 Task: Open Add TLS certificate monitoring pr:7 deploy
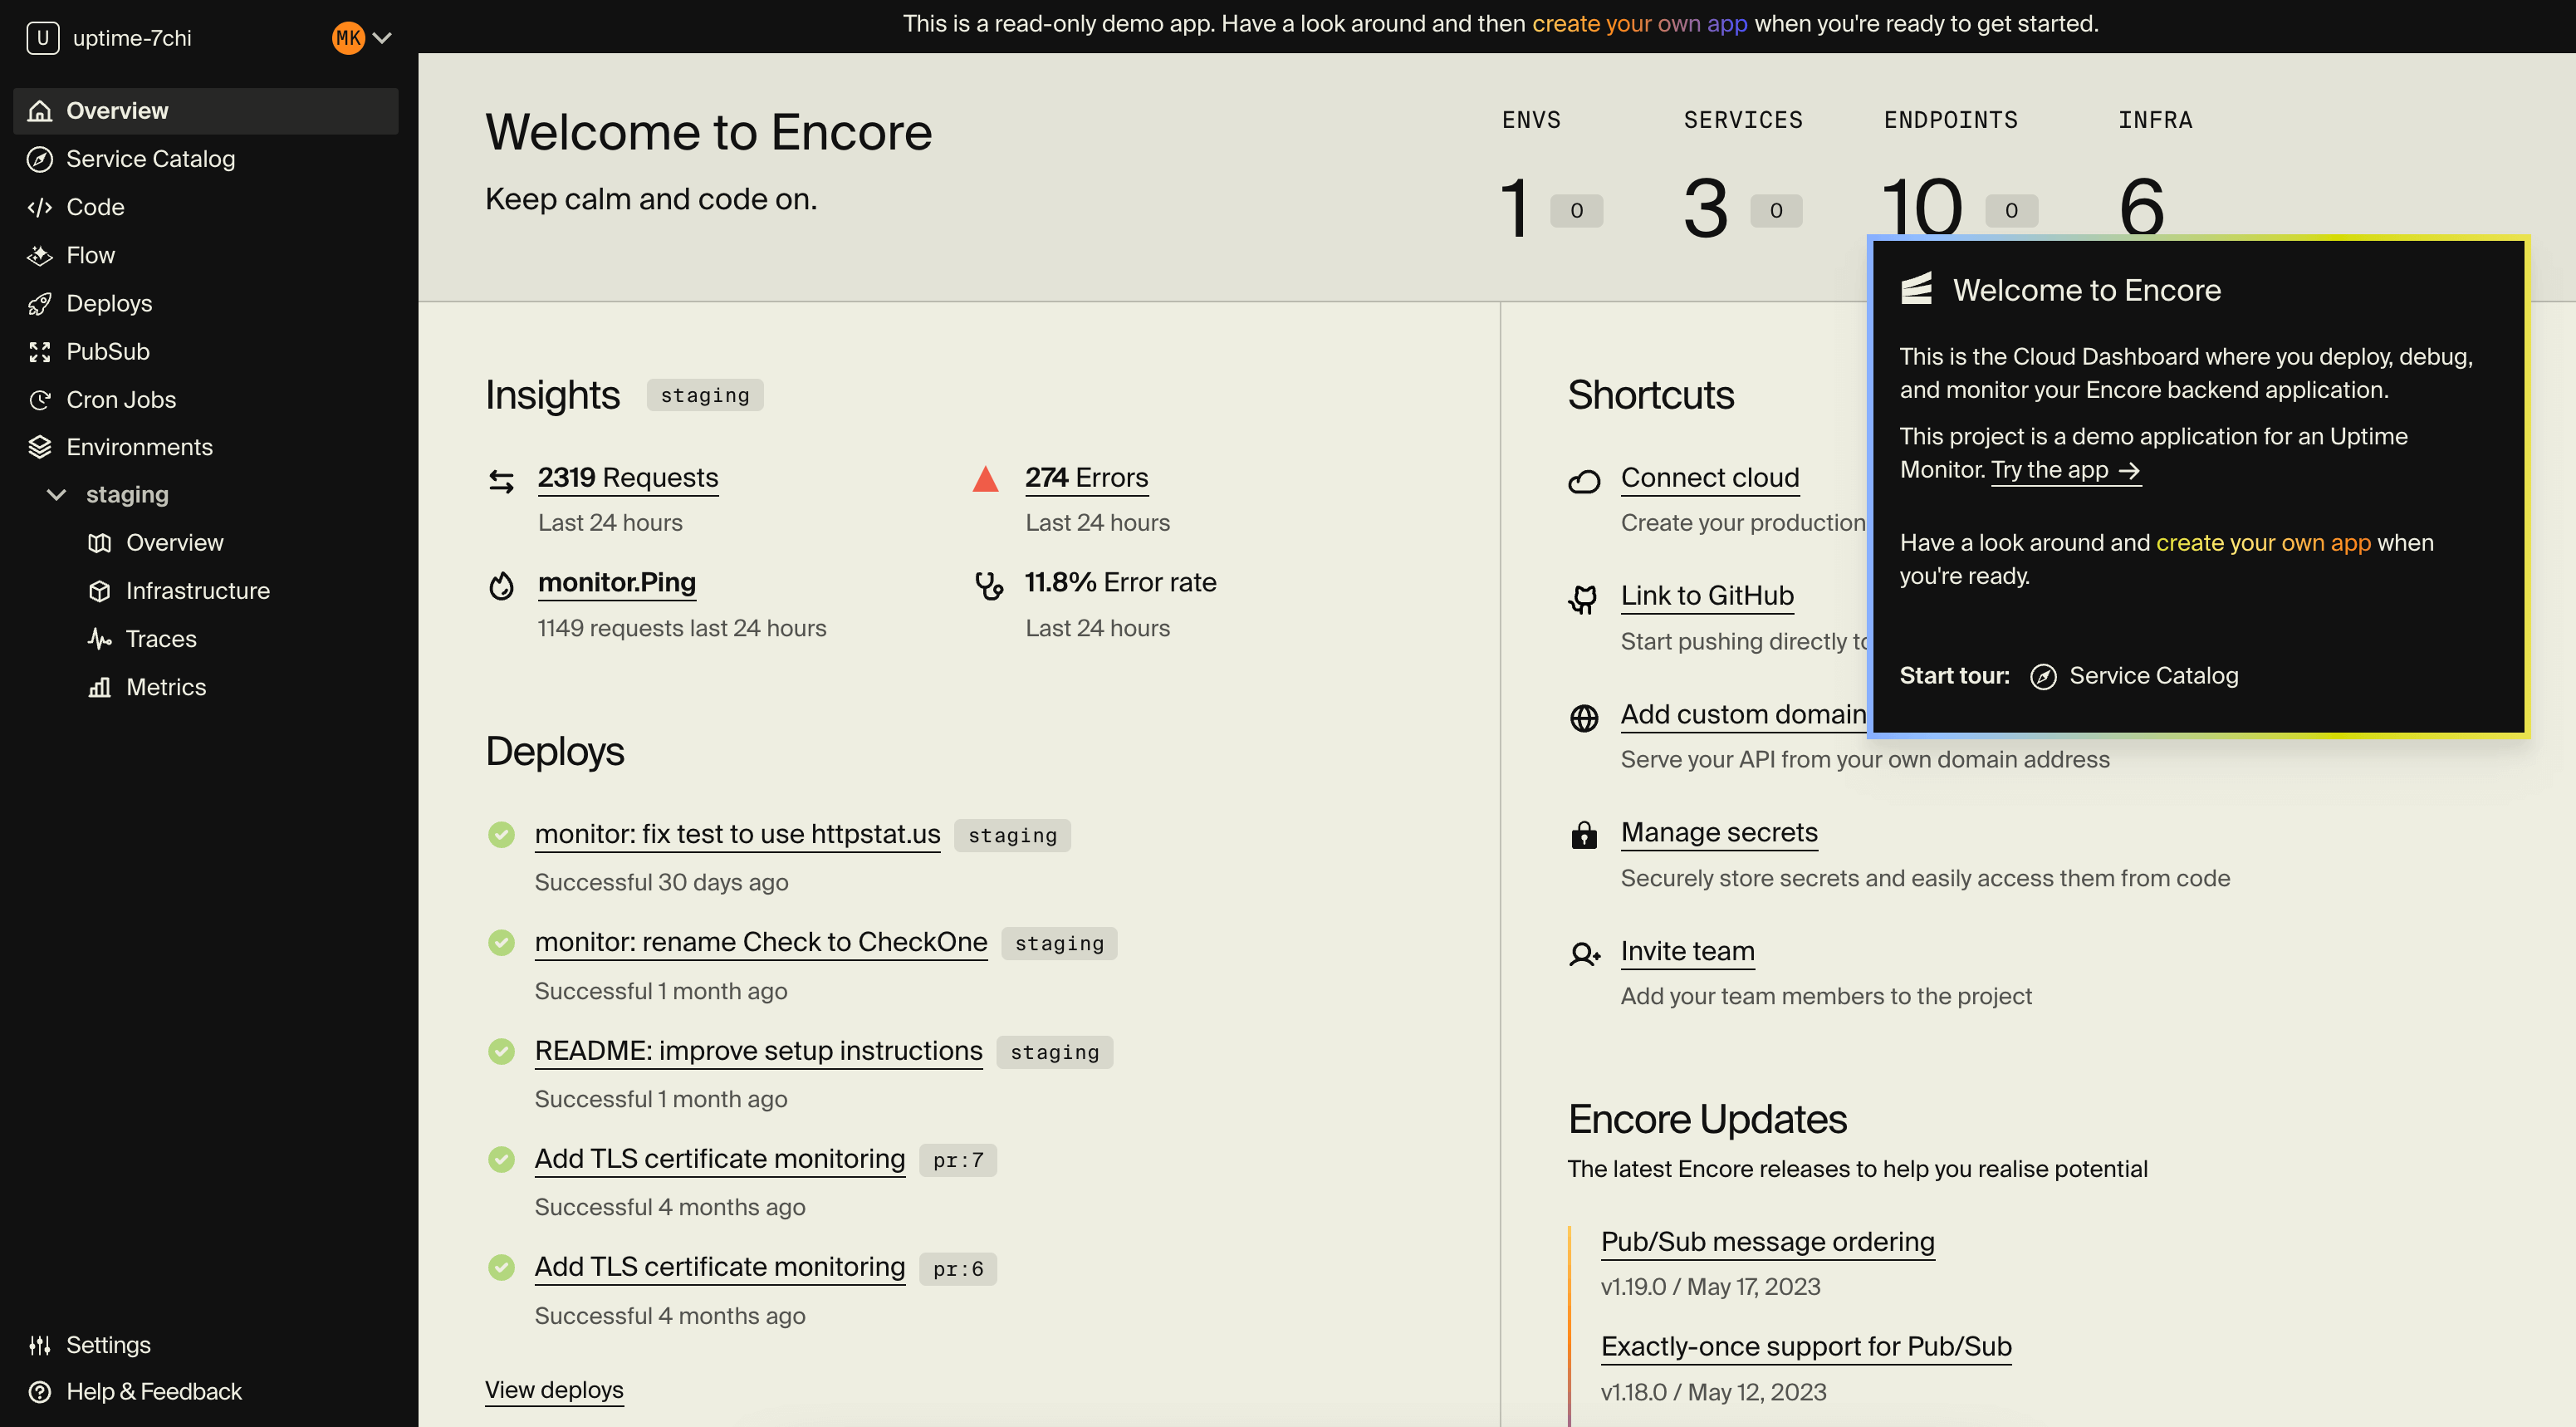click(720, 1159)
